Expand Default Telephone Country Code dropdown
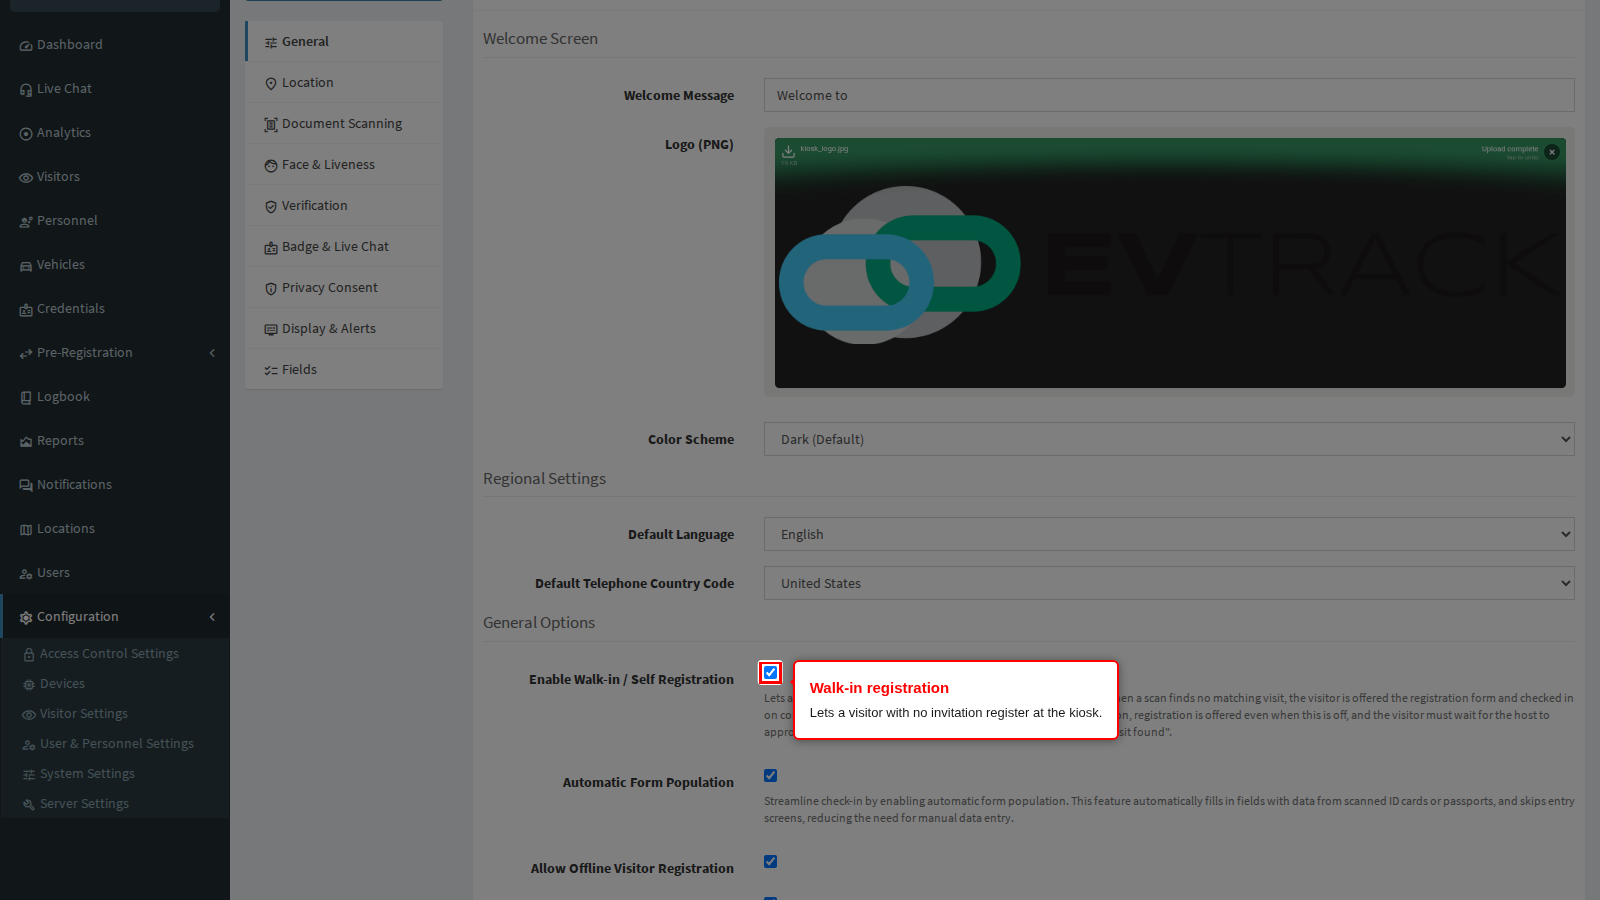This screenshot has height=900, width=1600. tap(1169, 583)
